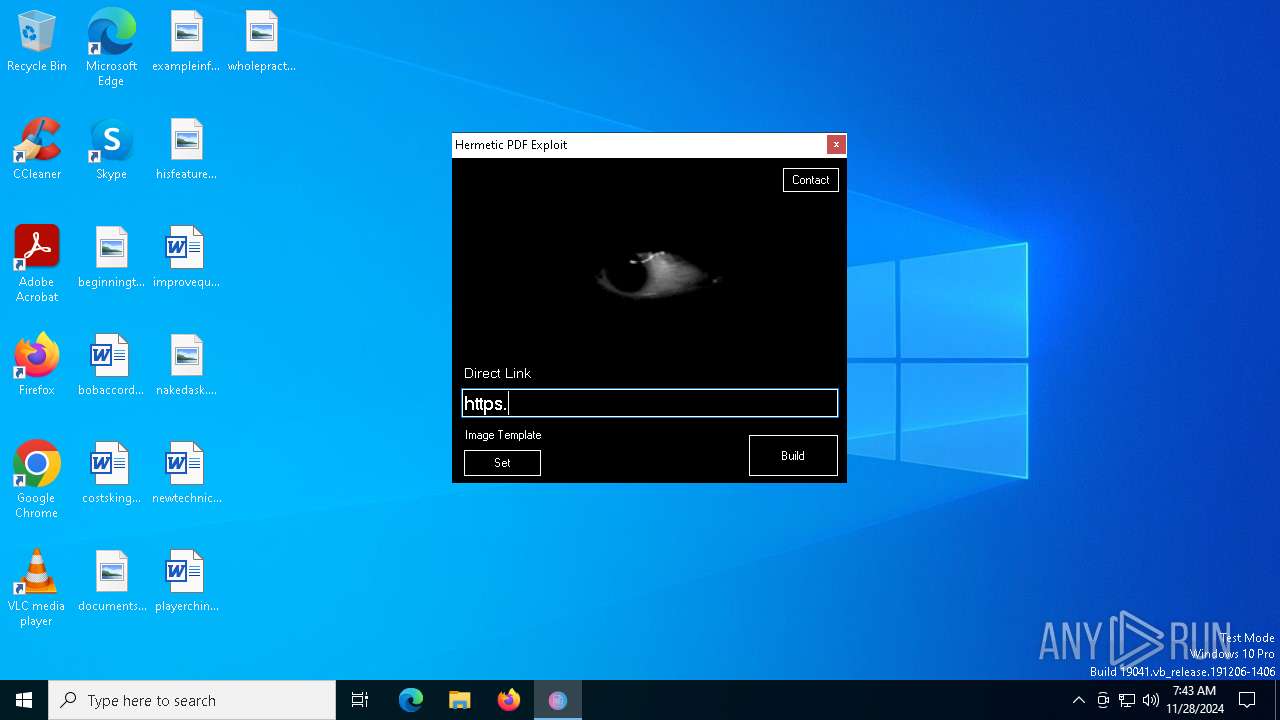Viewport: 1280px width, 720px height.
Task: Click the Set image template button
Action: coord(502,463)
